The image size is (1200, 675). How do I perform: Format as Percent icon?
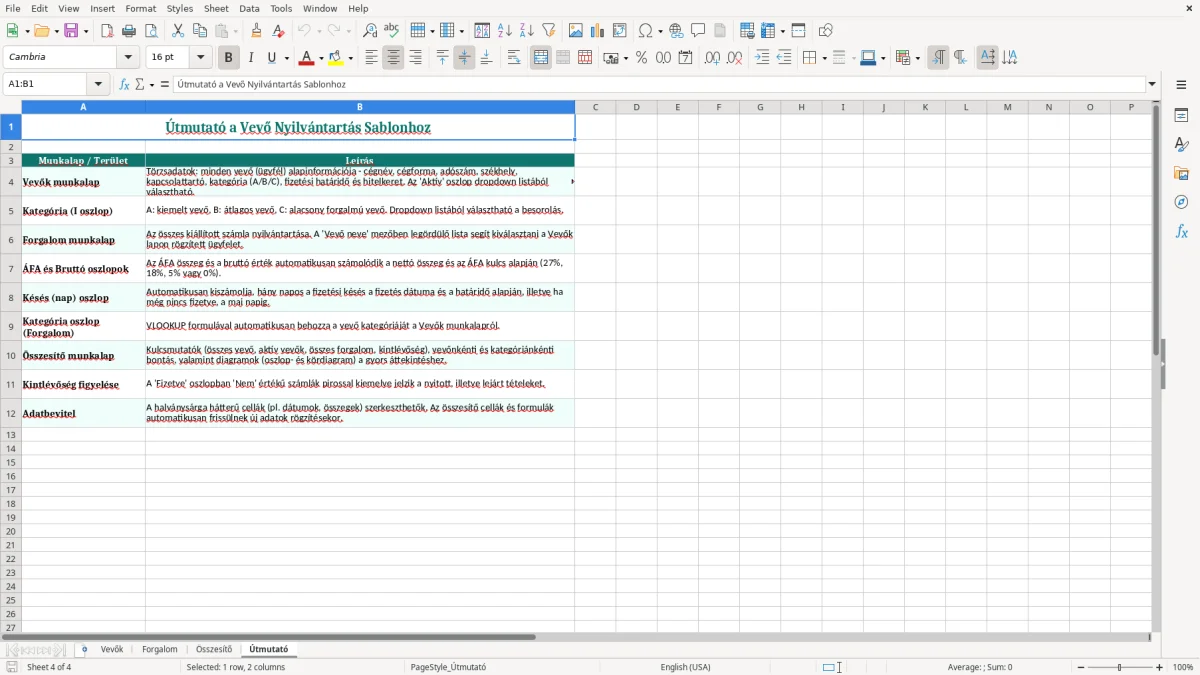pos(641,58)
